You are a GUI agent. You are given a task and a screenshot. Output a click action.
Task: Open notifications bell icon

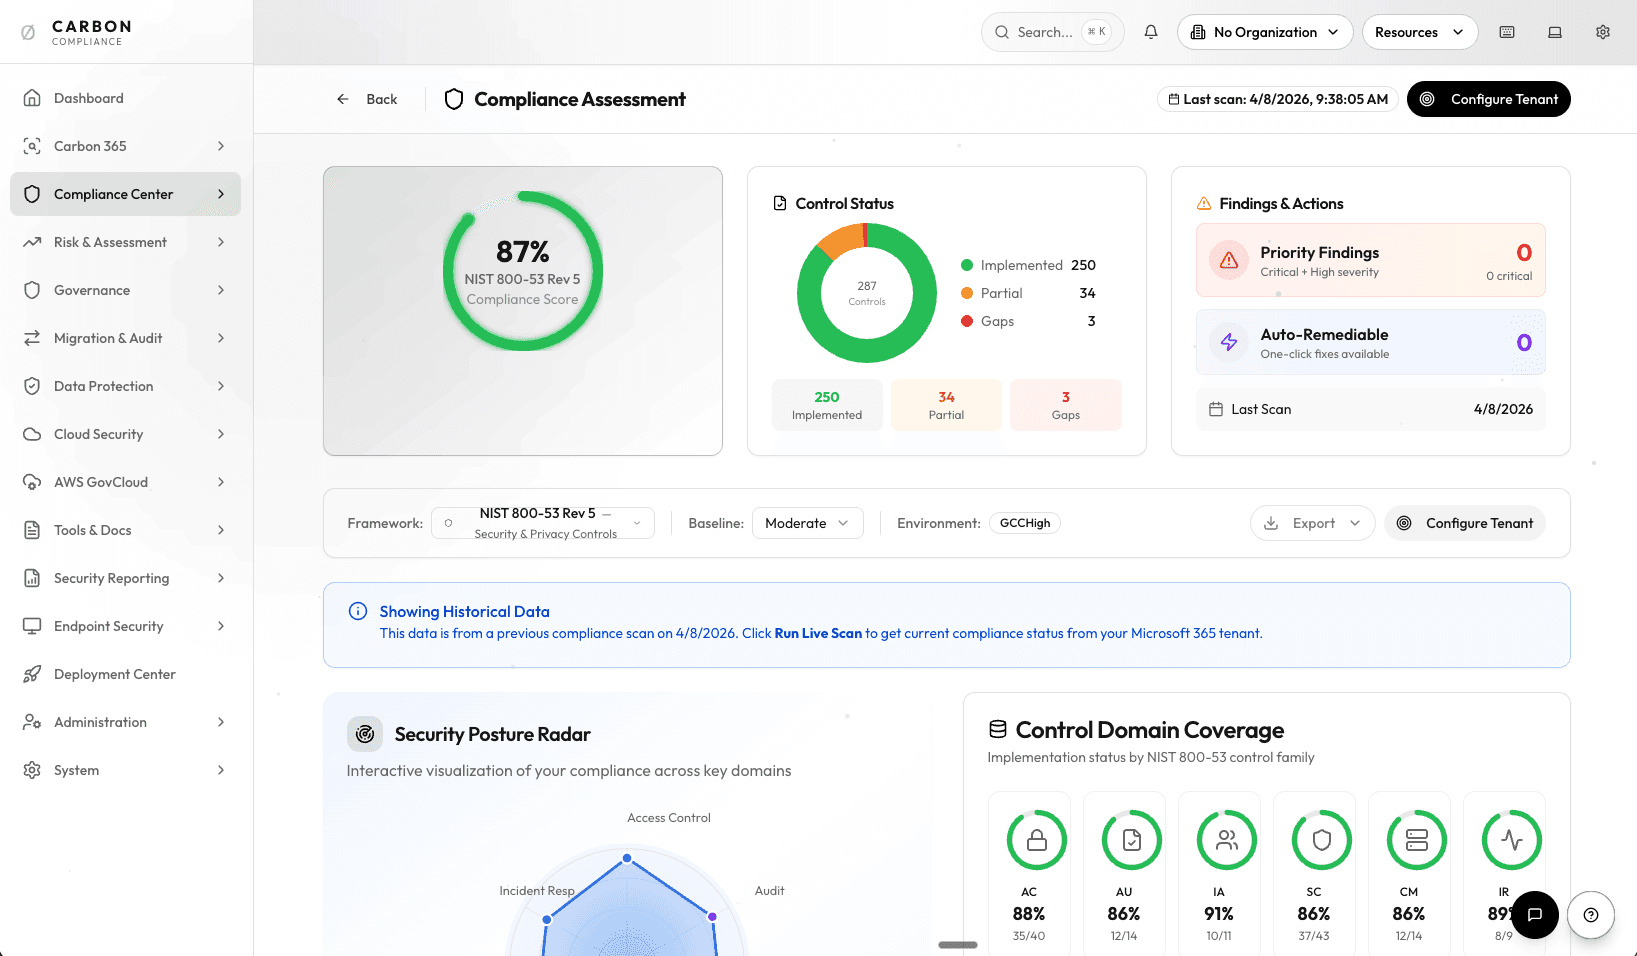pos(1151,32)
